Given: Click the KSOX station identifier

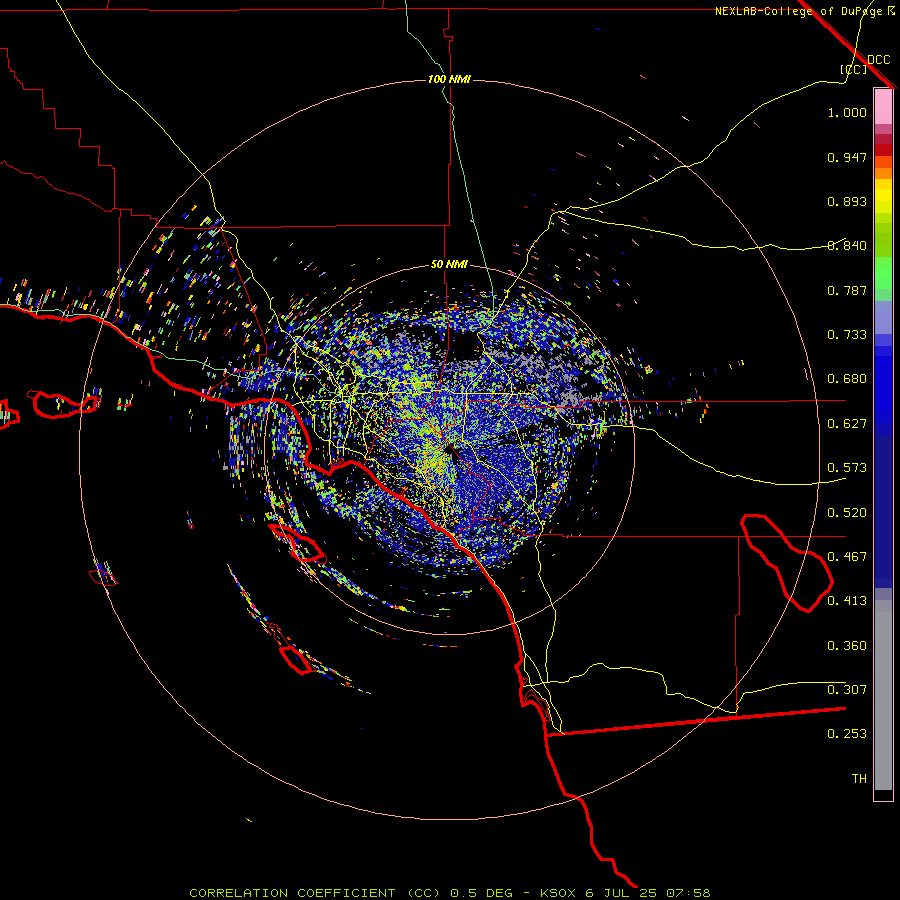Looking at the screenshot, I should [x=559, y=893].
